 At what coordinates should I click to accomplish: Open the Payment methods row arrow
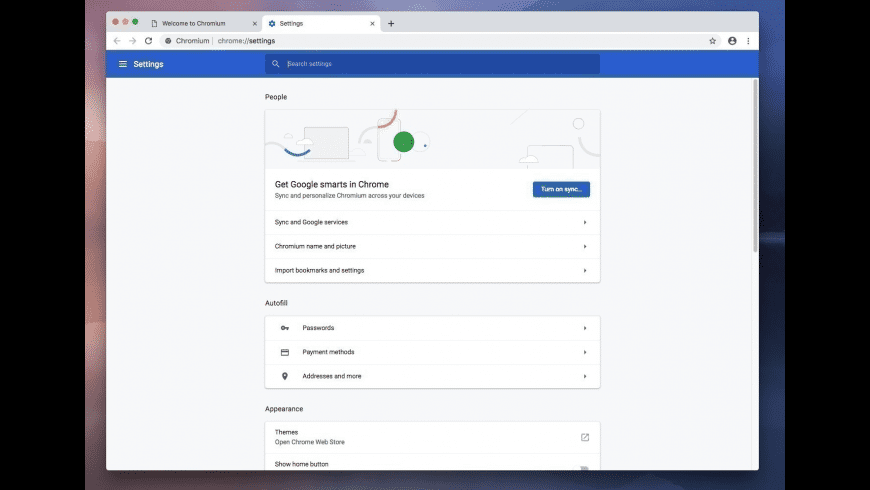pos(585,352)
